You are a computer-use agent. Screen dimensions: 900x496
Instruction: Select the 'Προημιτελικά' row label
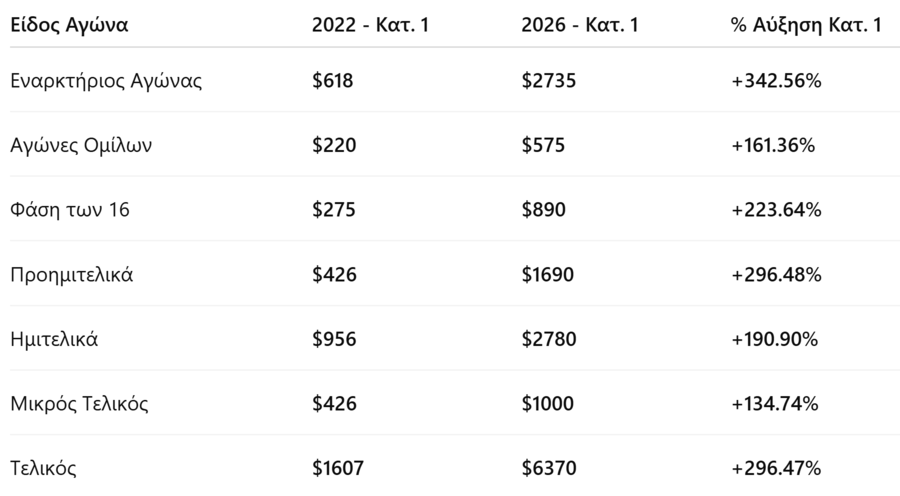(71, 274)
